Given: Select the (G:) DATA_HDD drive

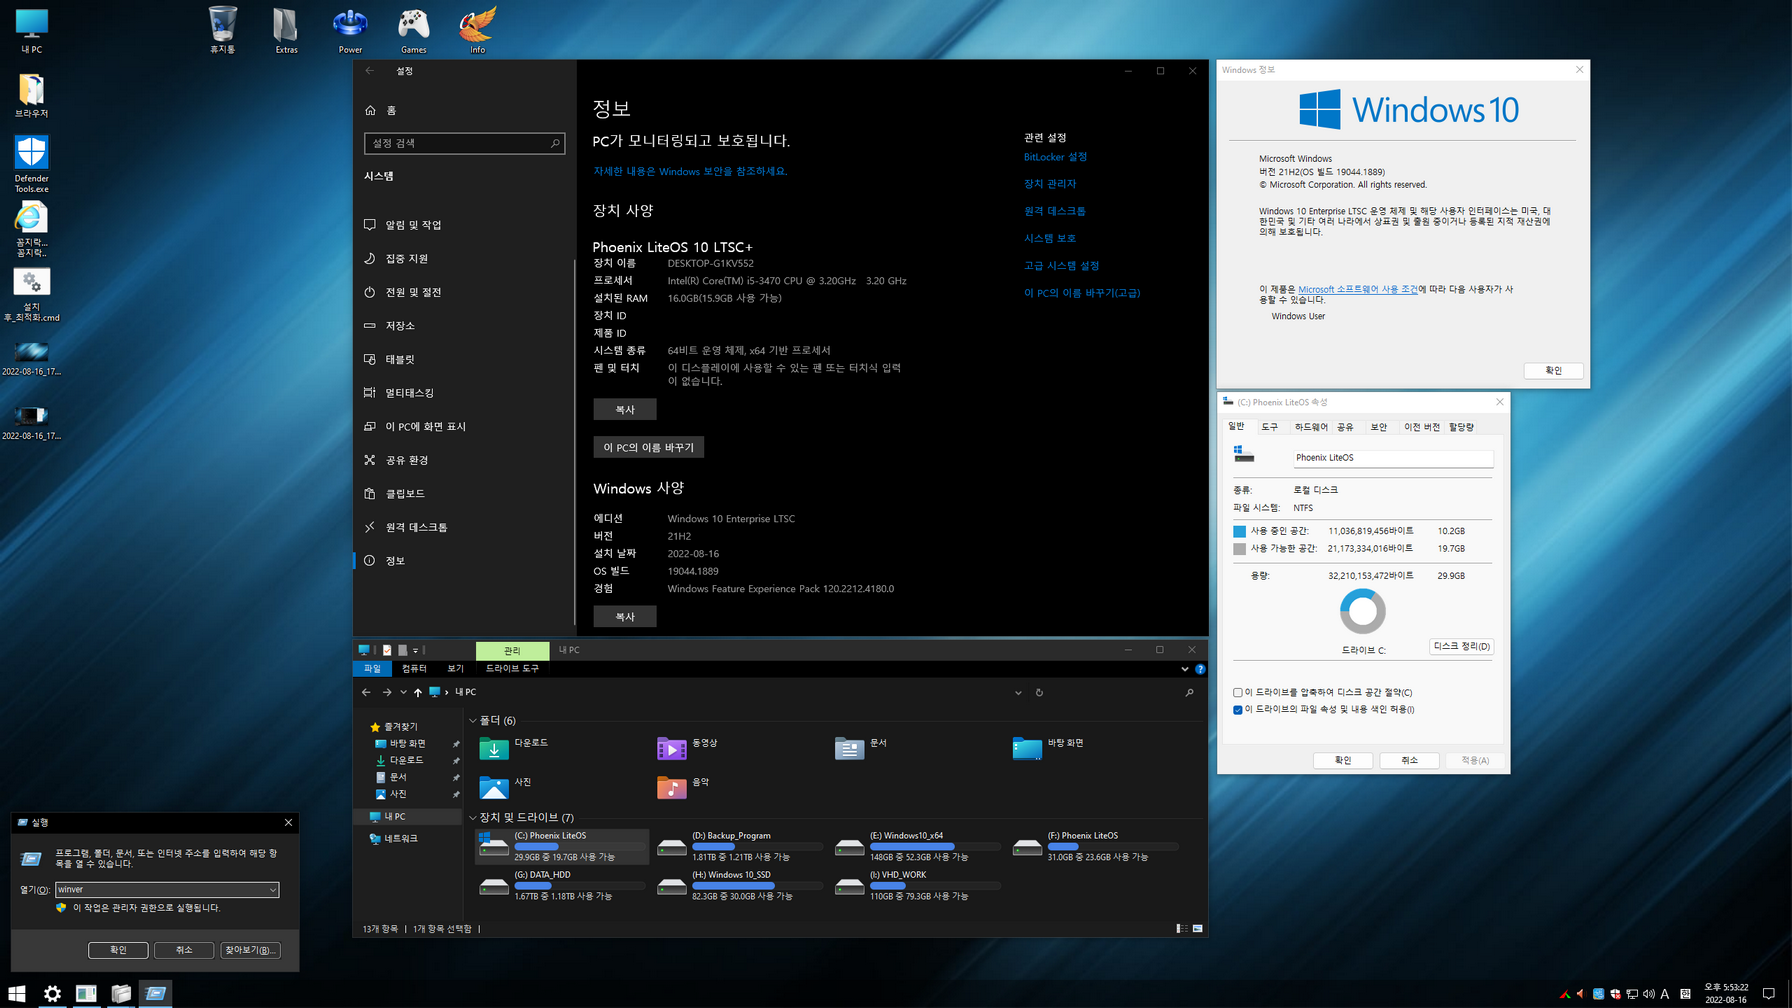Looking at the screenshot, I should 560,885.
